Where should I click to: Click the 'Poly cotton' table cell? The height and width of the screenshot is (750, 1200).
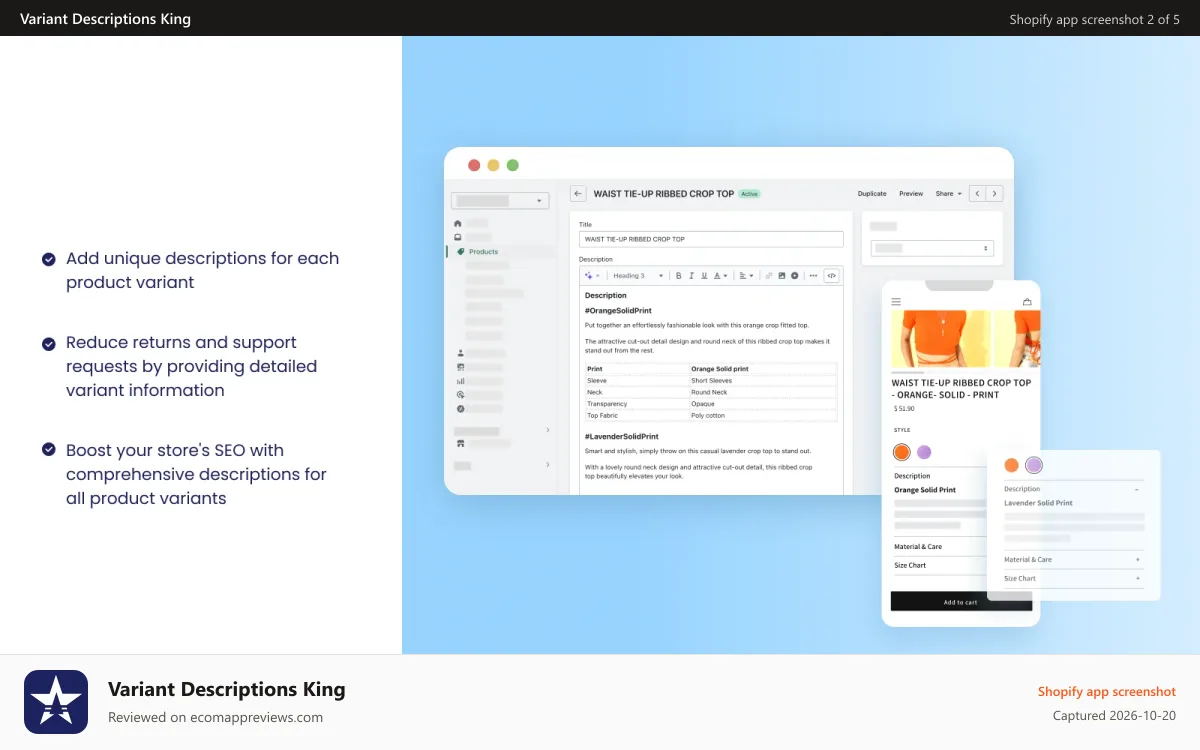[708, 415]
